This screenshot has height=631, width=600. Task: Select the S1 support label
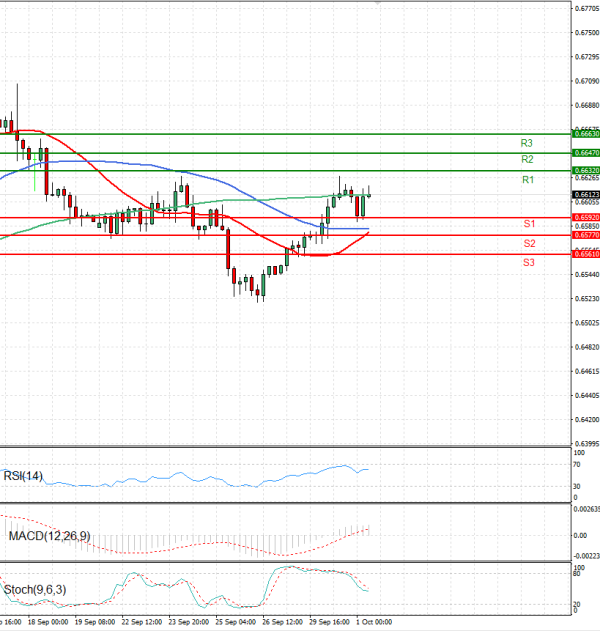[529, 223]
